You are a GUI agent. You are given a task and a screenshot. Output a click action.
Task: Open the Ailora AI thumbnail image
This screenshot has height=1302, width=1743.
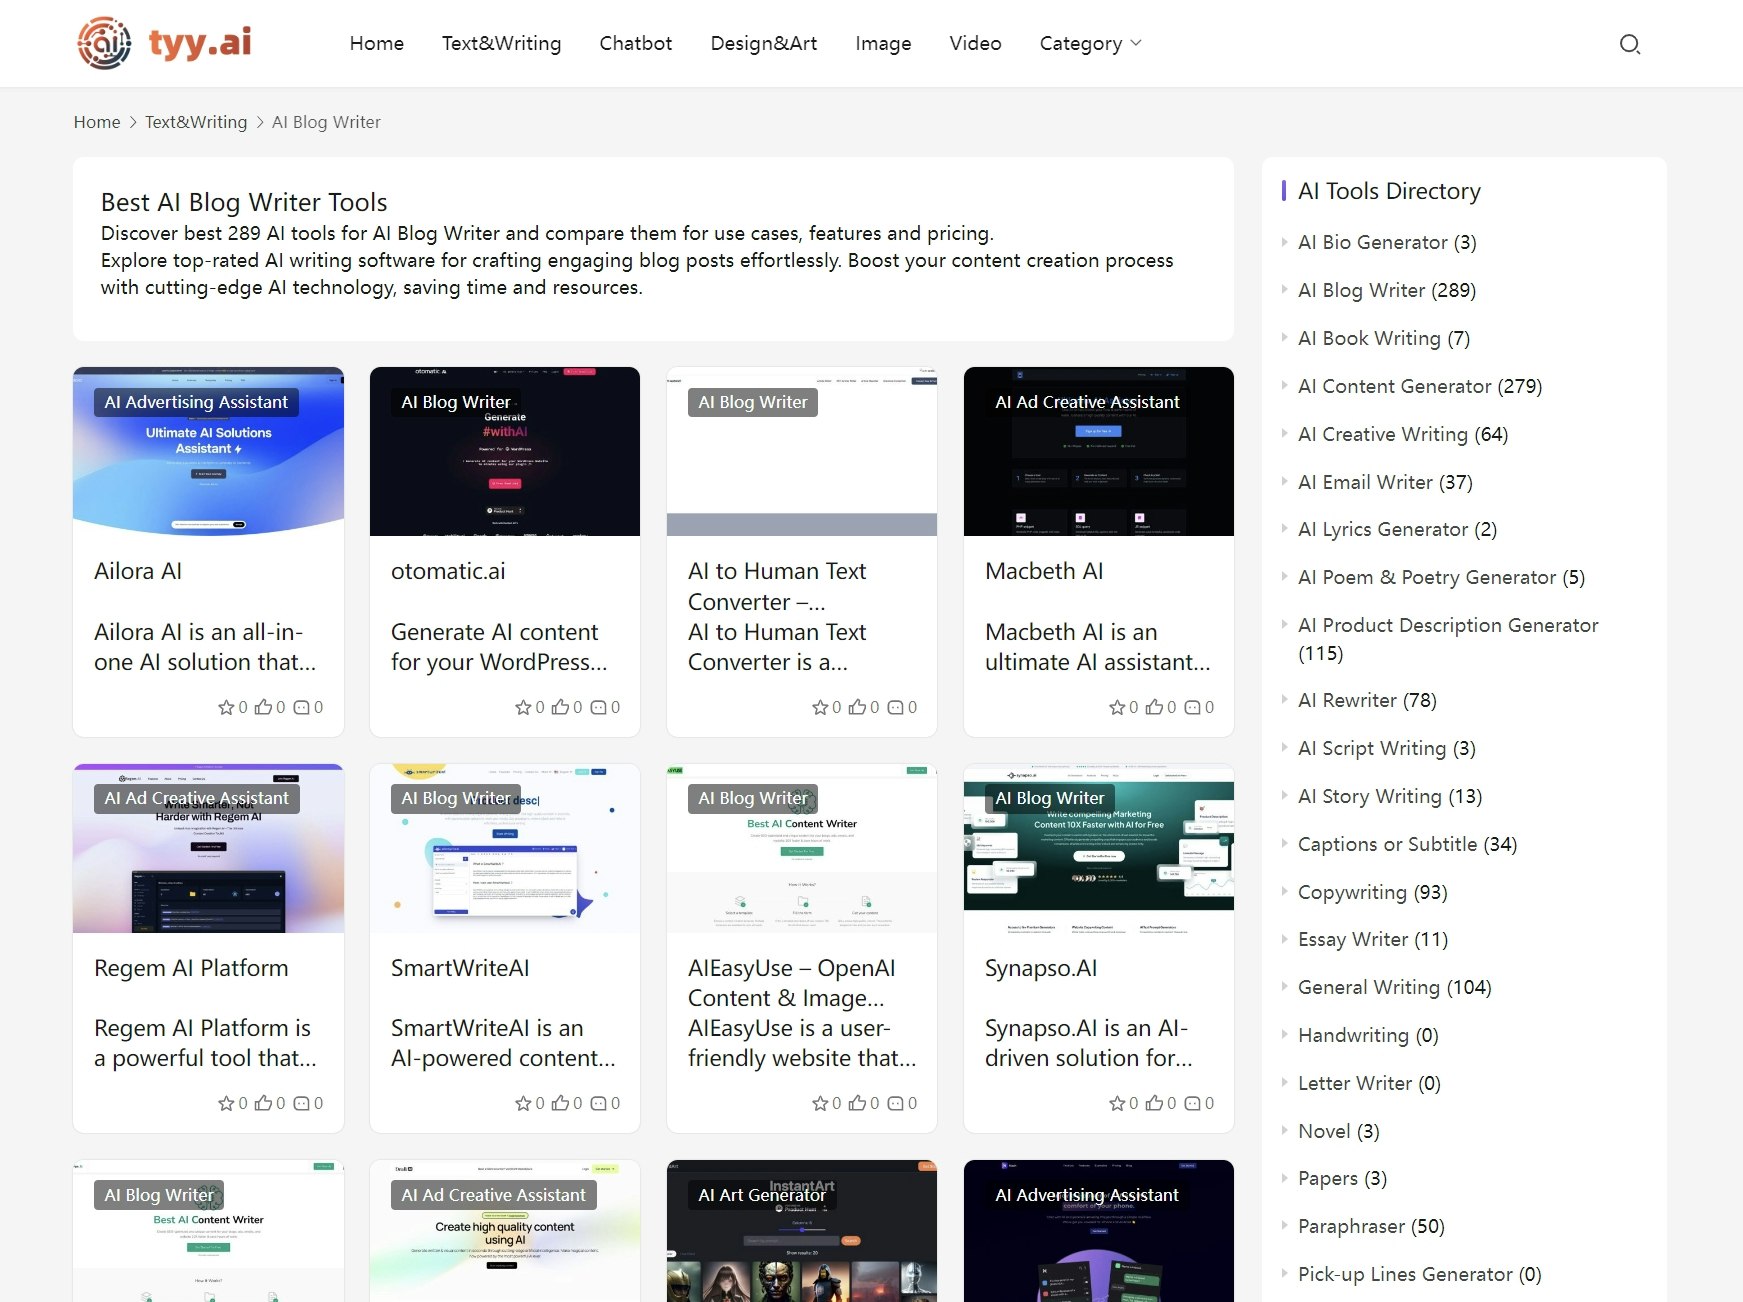click(208, 451)
